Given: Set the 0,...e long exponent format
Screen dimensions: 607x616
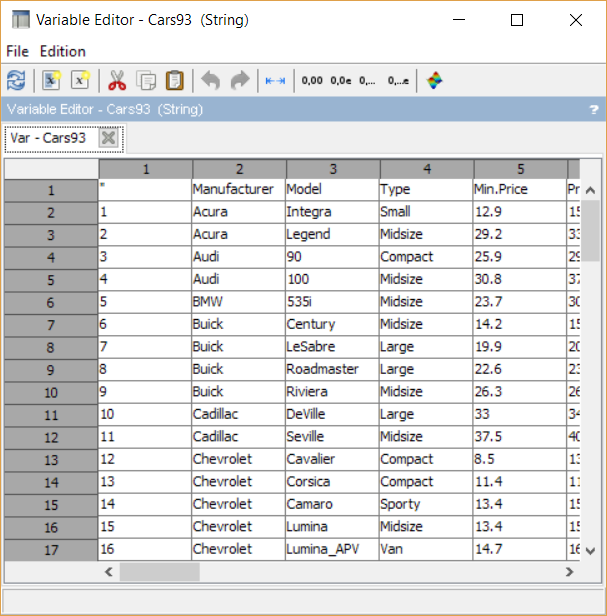Looking at the screenshot, I should click(398, 81).
